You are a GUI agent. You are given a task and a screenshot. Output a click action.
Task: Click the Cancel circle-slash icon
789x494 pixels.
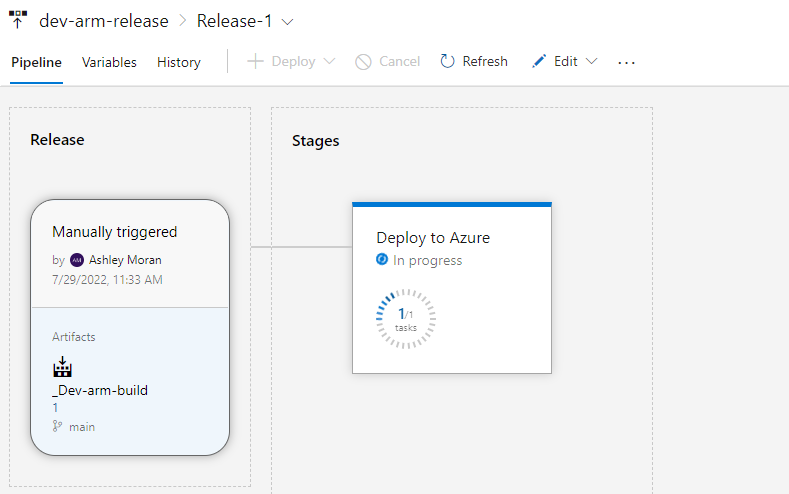(364, 62)
